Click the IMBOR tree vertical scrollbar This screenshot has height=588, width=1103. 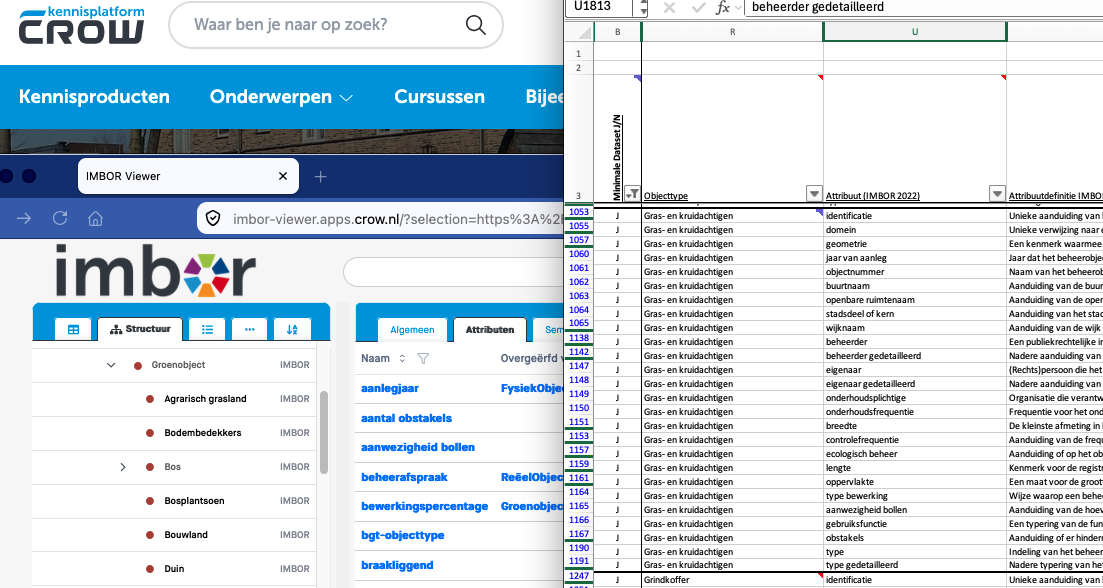tap(324, 433)
